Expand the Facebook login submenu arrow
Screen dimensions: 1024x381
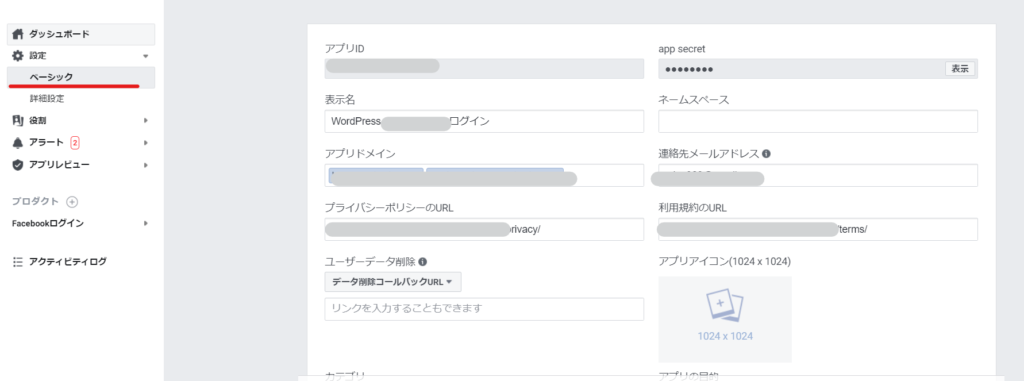click(146, 224)
